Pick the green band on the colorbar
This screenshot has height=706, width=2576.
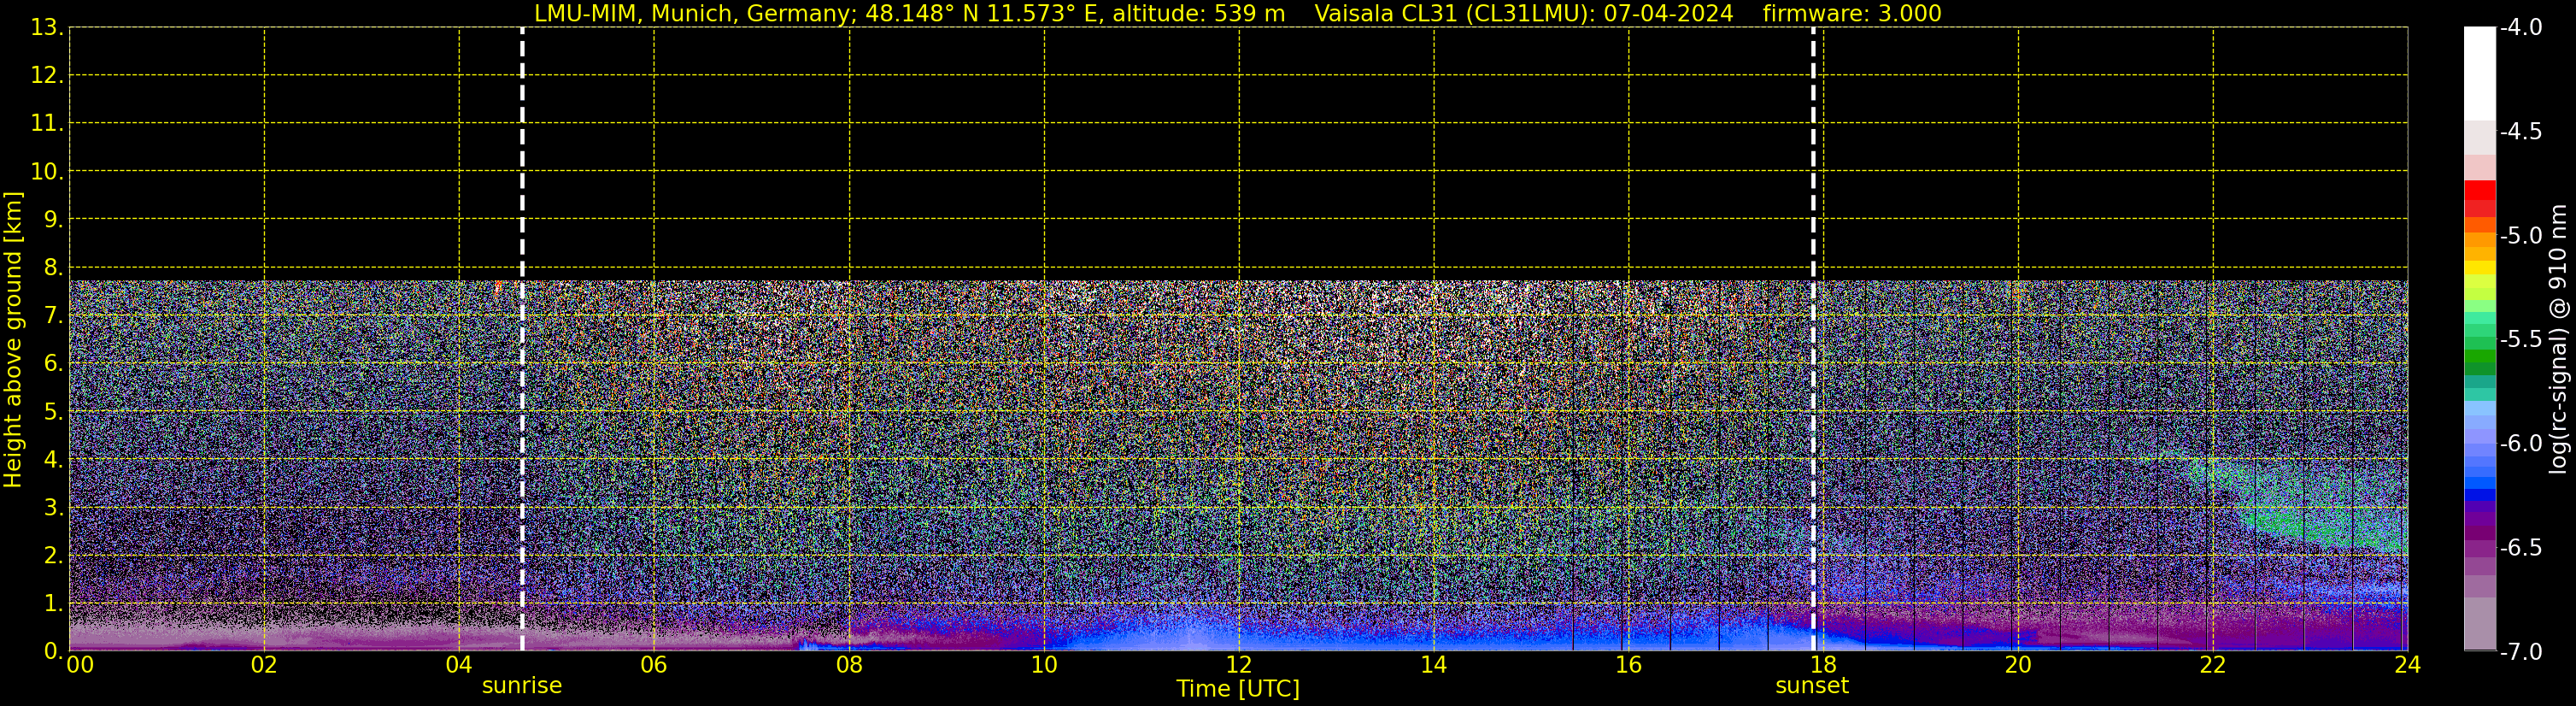pos(2479,355)
